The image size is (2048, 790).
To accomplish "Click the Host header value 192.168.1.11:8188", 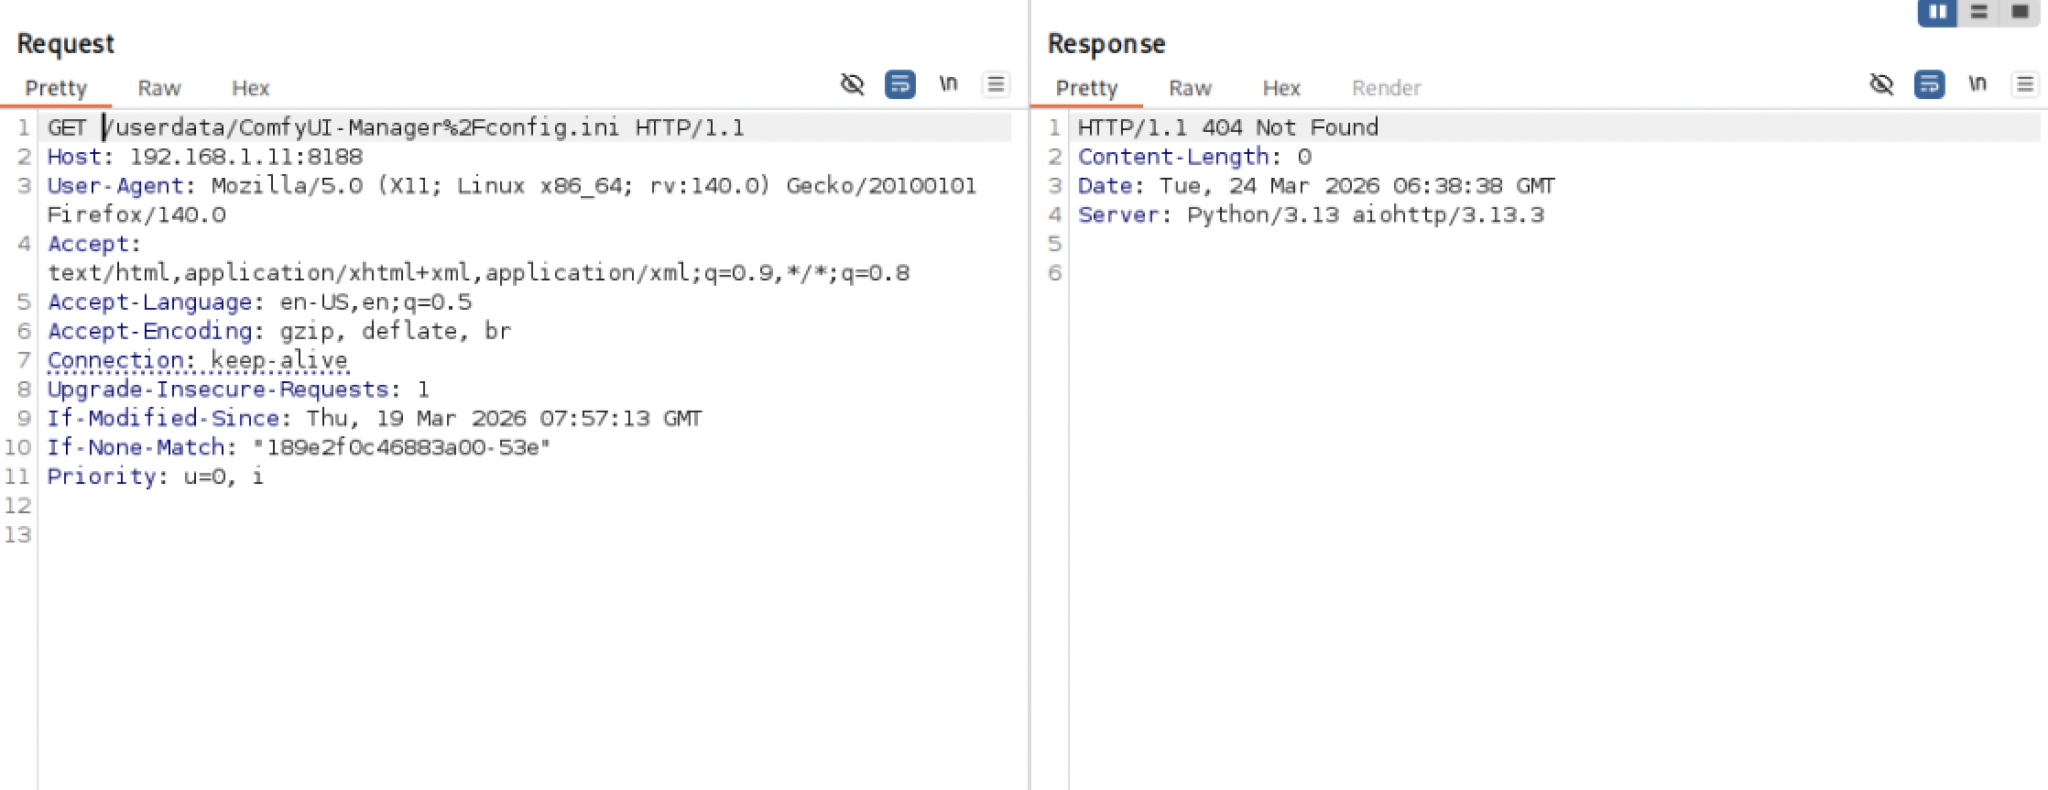I will pos(246,157).
